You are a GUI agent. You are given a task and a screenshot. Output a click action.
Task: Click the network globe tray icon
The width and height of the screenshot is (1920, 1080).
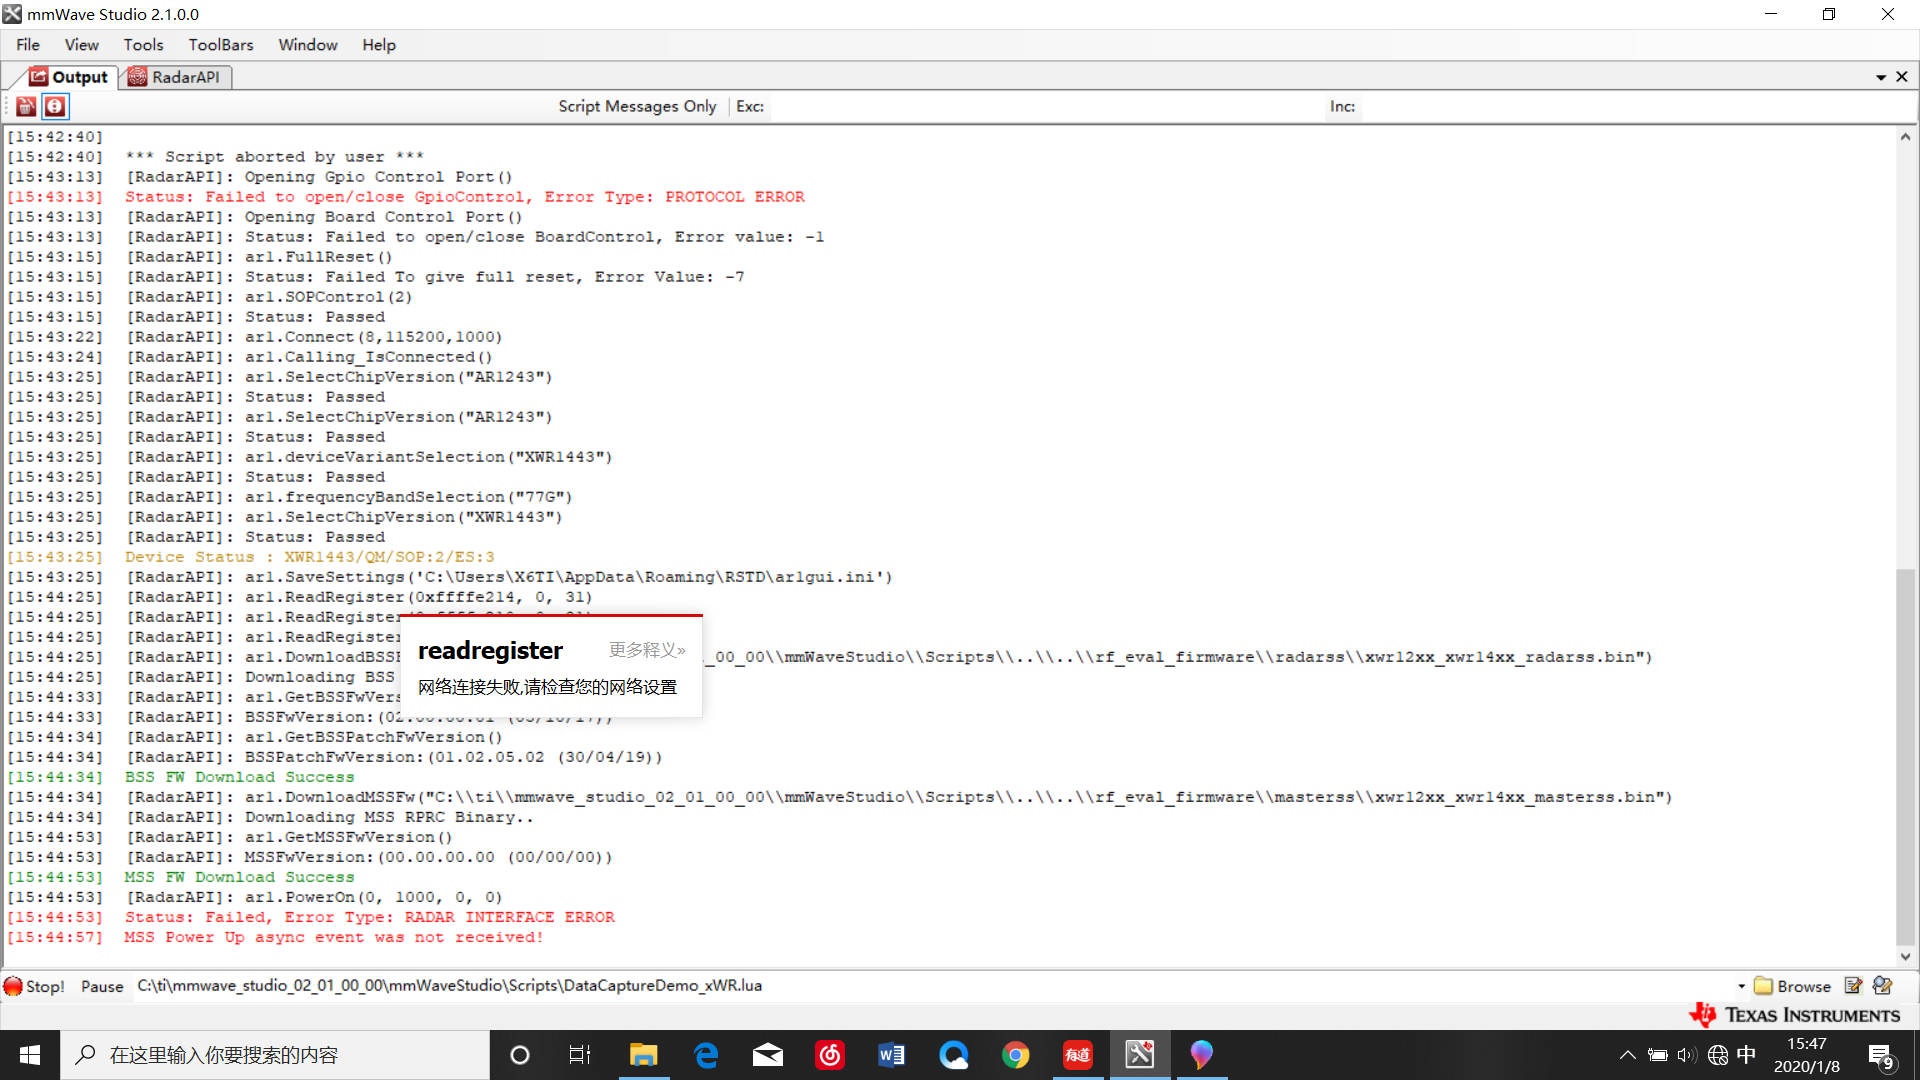pos(1718,1055)
